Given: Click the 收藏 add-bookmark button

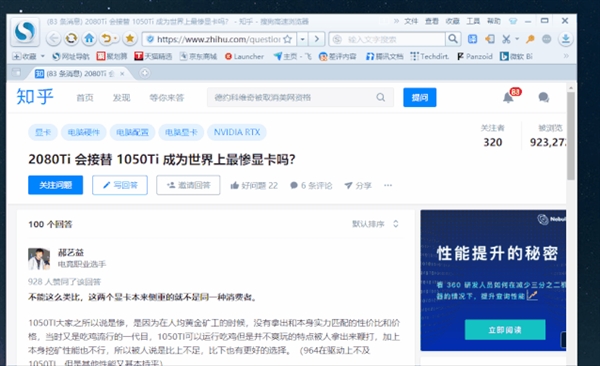Looking at the screenshot, I should pyautogui.click(x=24, y=57).
